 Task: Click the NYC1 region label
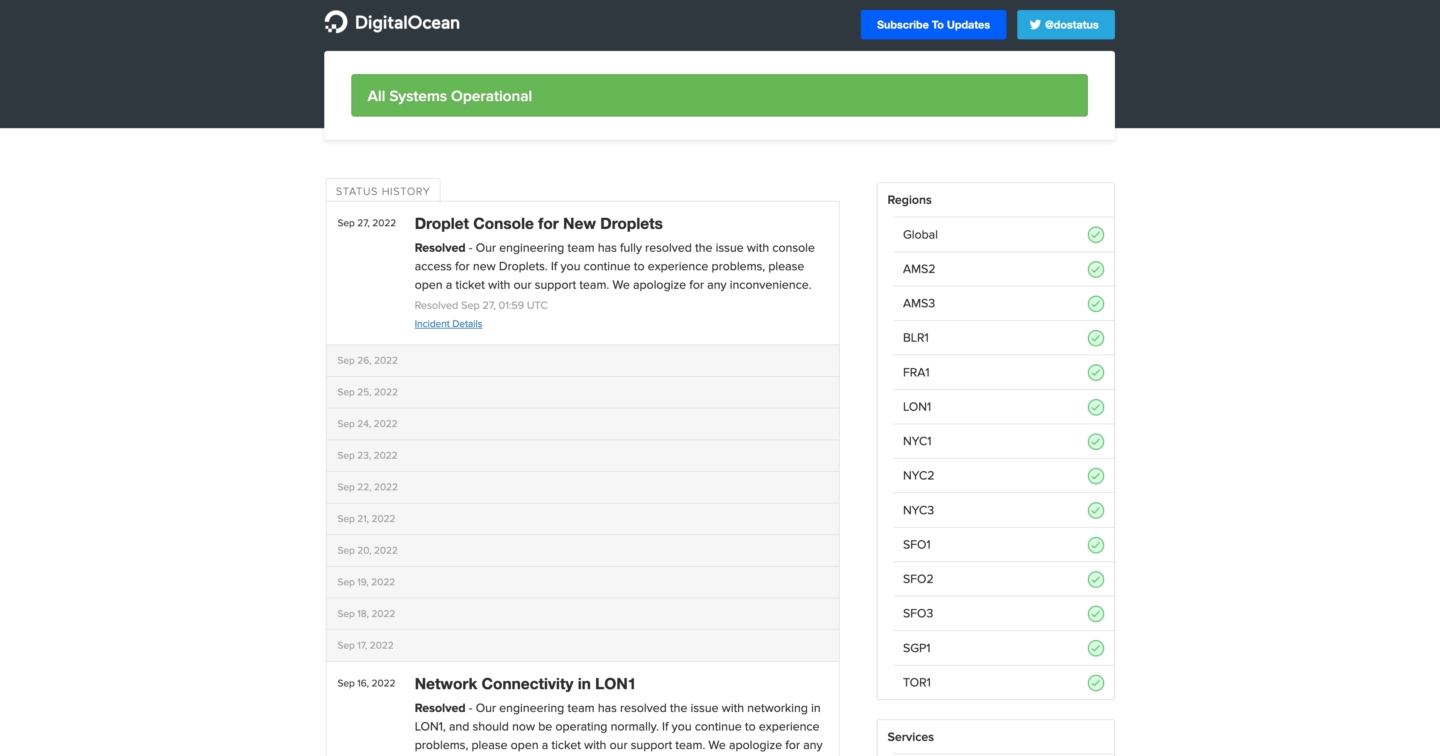point(917,442)
